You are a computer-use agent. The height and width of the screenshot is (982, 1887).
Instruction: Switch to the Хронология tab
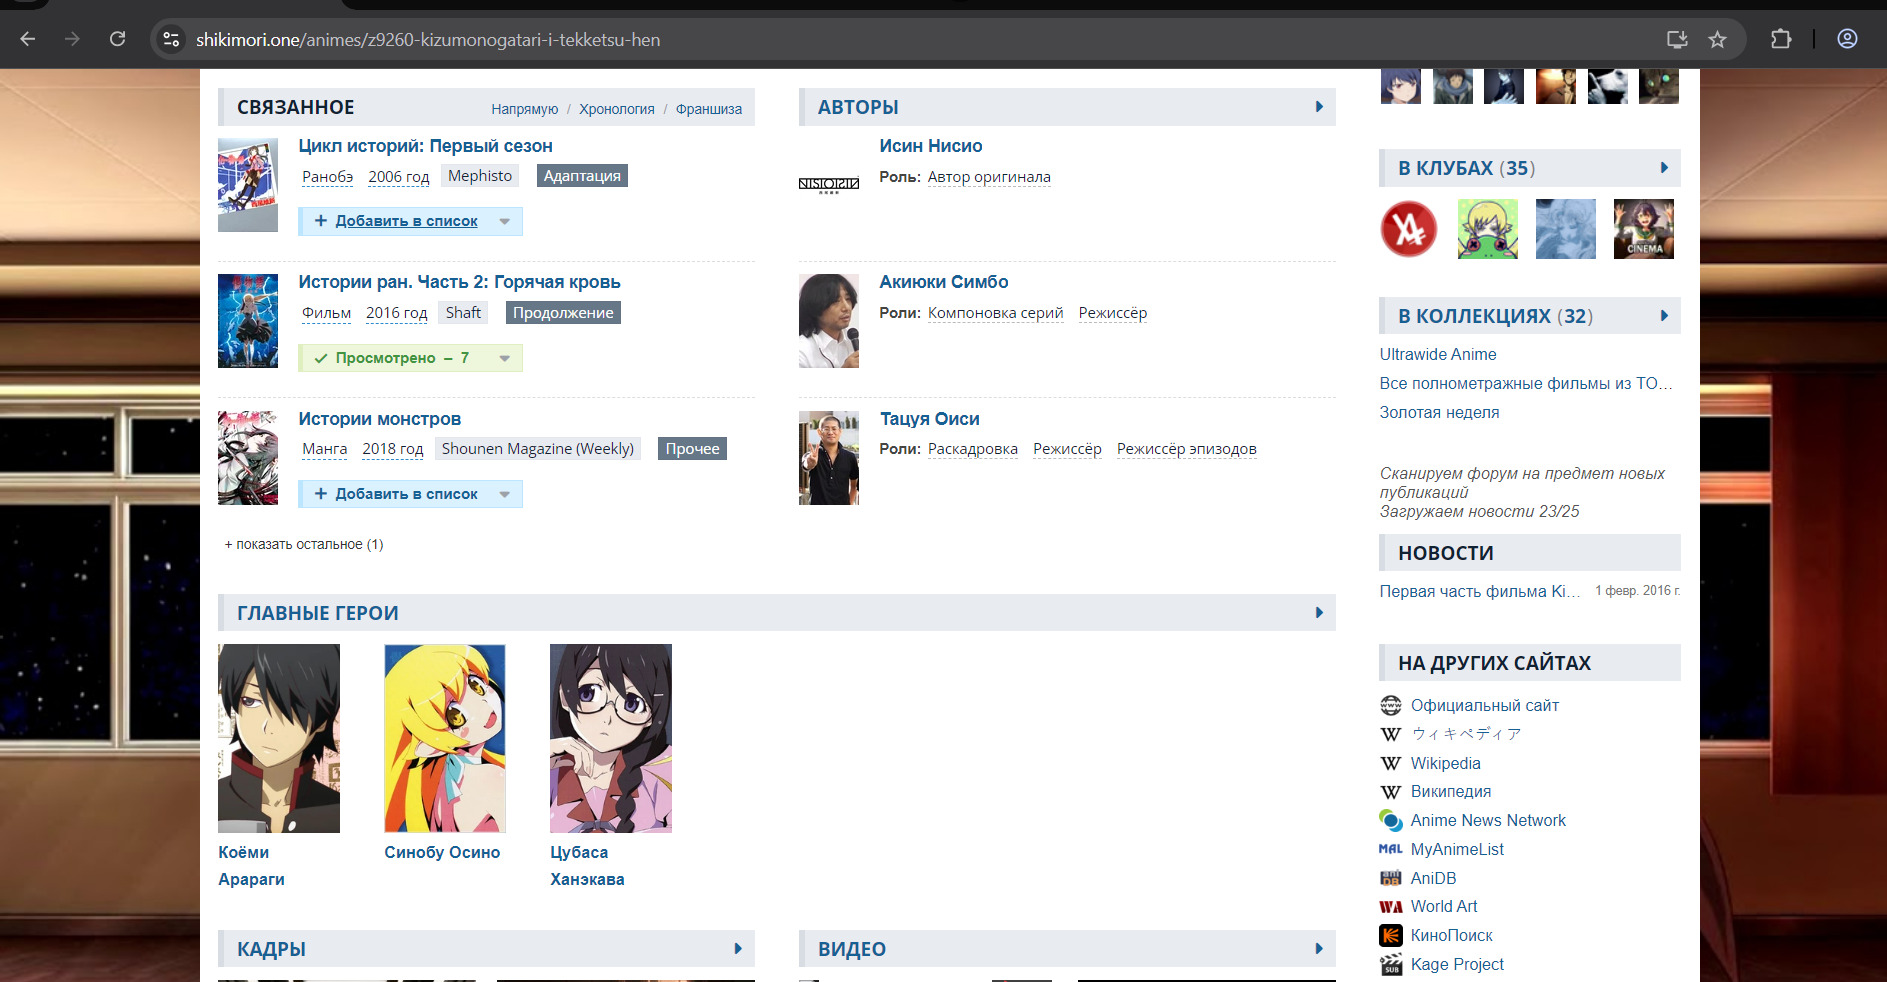pos(616,109)
